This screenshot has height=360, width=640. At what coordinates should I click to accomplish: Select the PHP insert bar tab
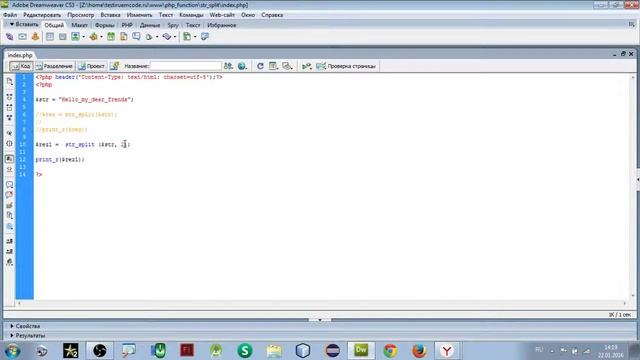pos(127,25)
